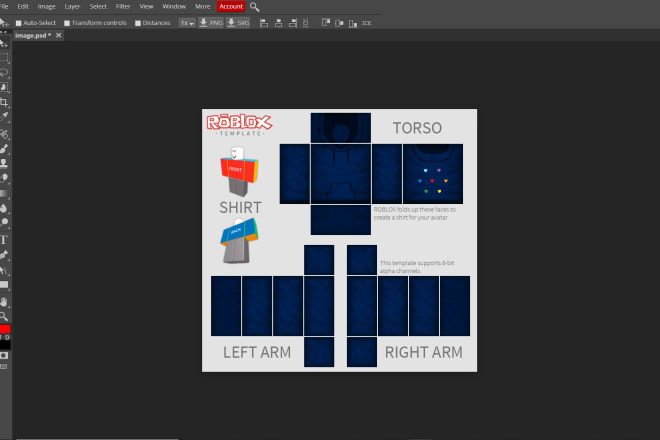This screenshot has width=660, height=440.
Task: Align layers to left edges
Action: [264, 23]
